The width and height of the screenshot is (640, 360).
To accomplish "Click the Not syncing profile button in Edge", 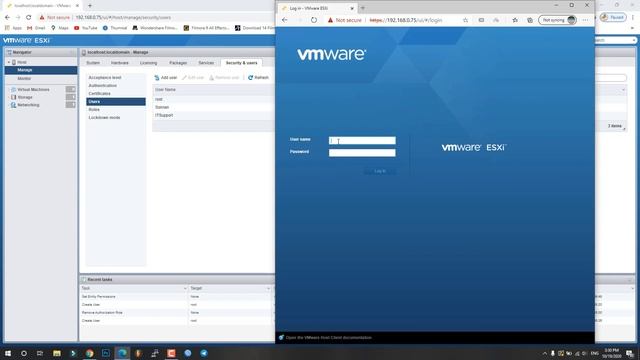I will 558,20.
